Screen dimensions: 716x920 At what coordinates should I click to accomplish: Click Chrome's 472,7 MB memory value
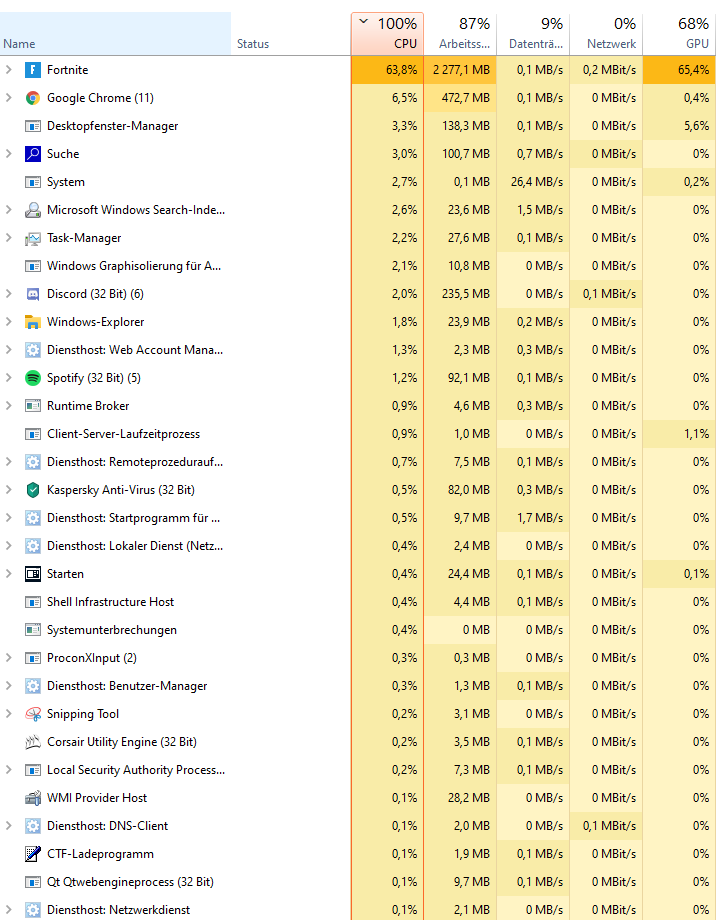(465, 98)
